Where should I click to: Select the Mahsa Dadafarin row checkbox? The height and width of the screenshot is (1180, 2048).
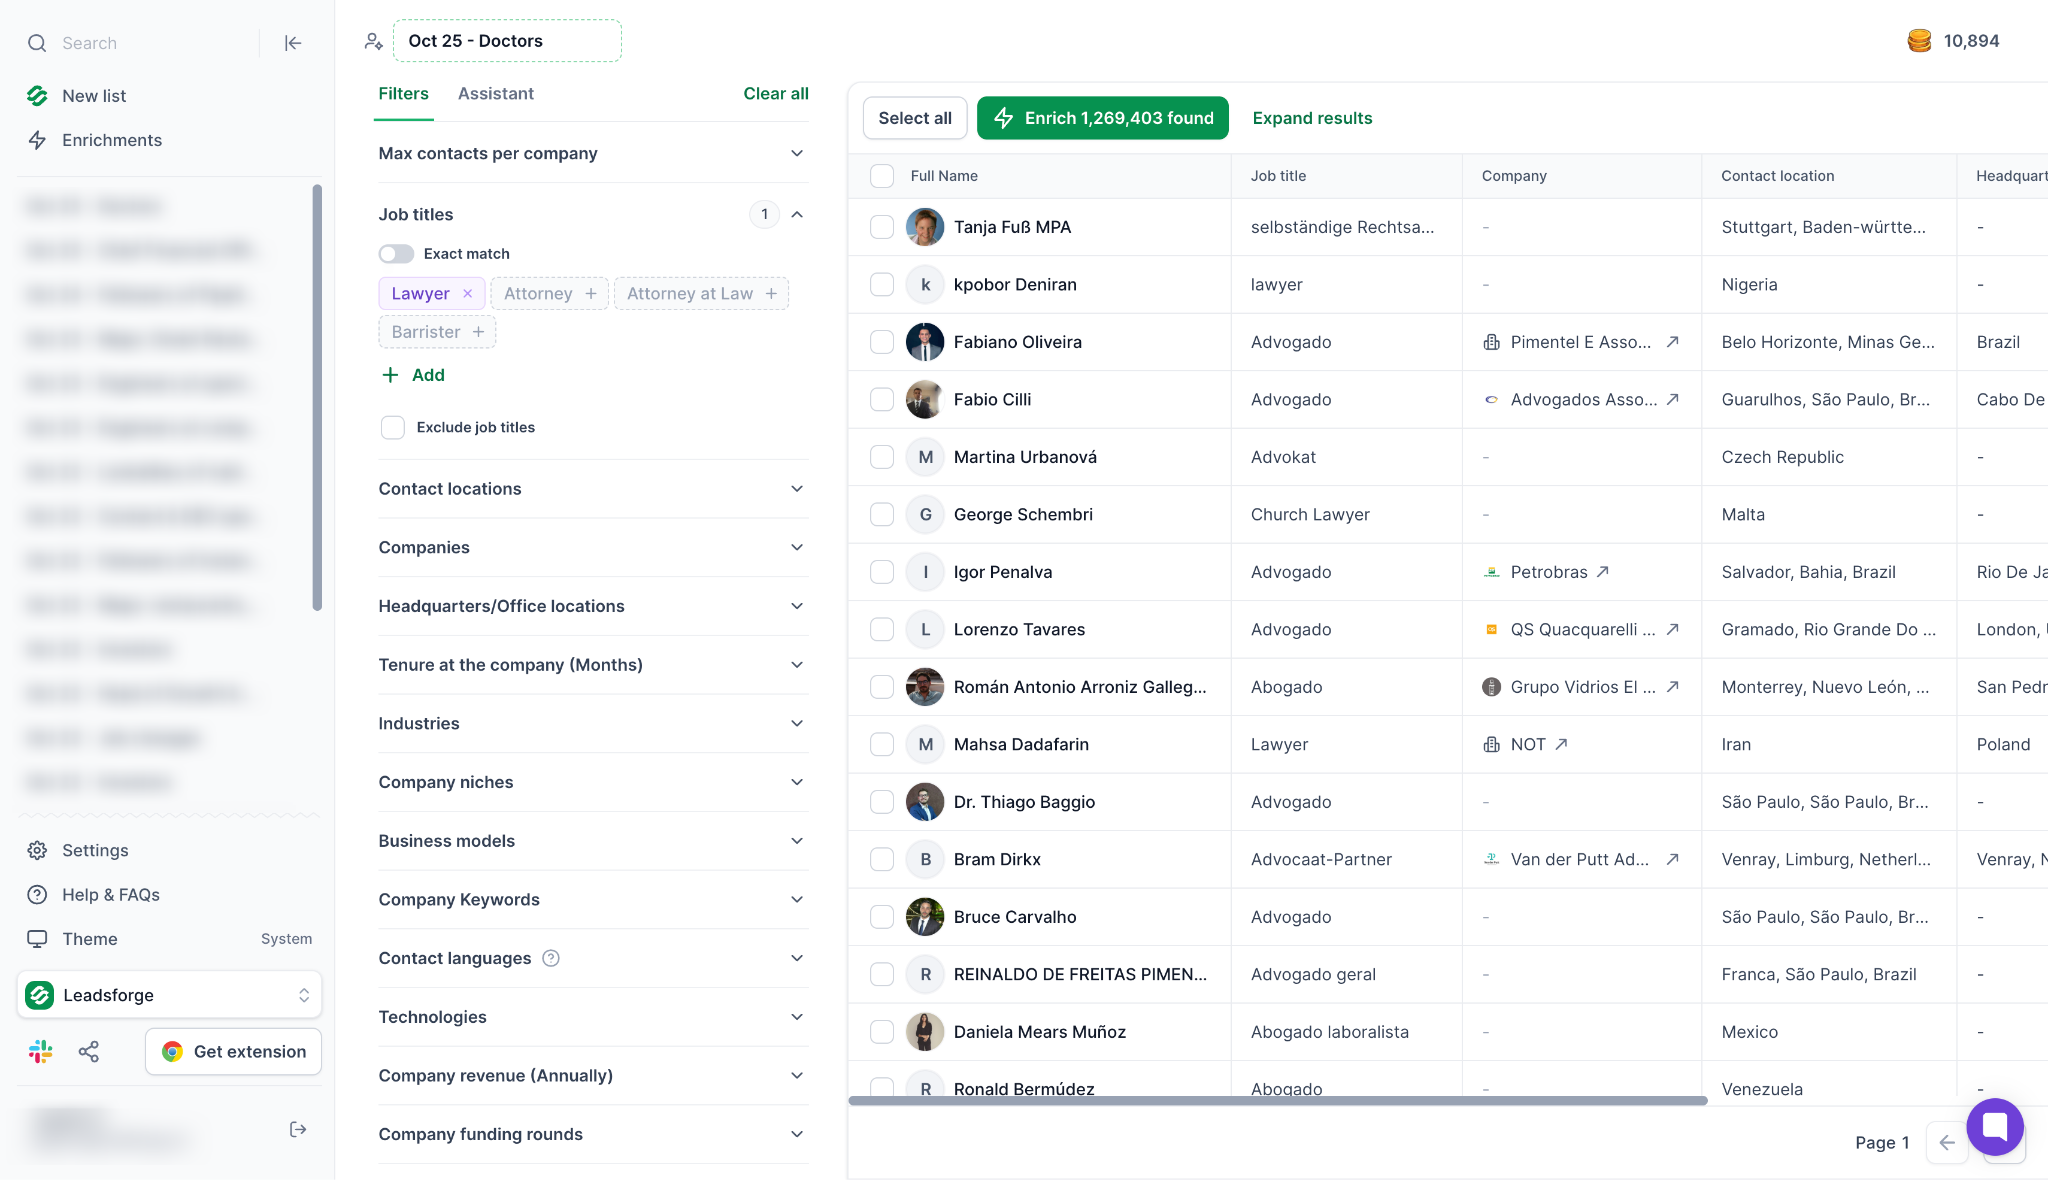[x=882, y=744]
